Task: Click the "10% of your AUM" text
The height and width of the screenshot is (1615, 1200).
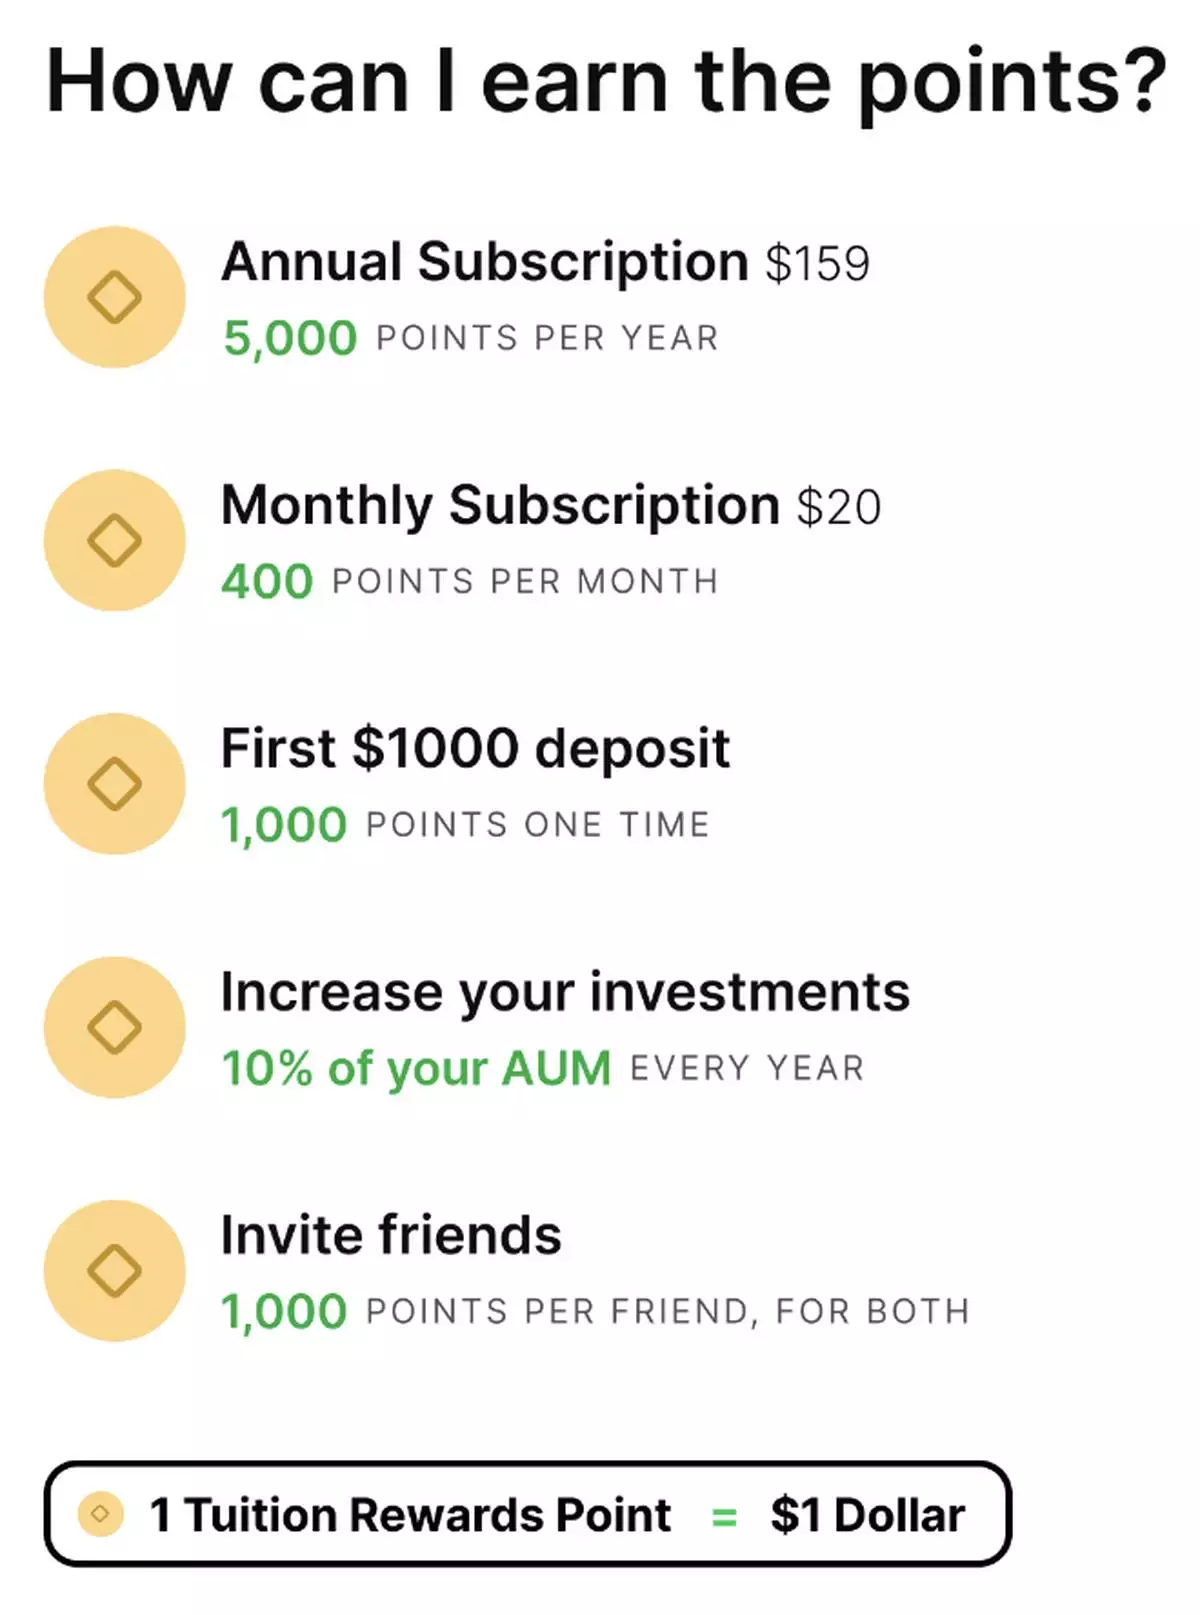Action: tap(416, 1068)
